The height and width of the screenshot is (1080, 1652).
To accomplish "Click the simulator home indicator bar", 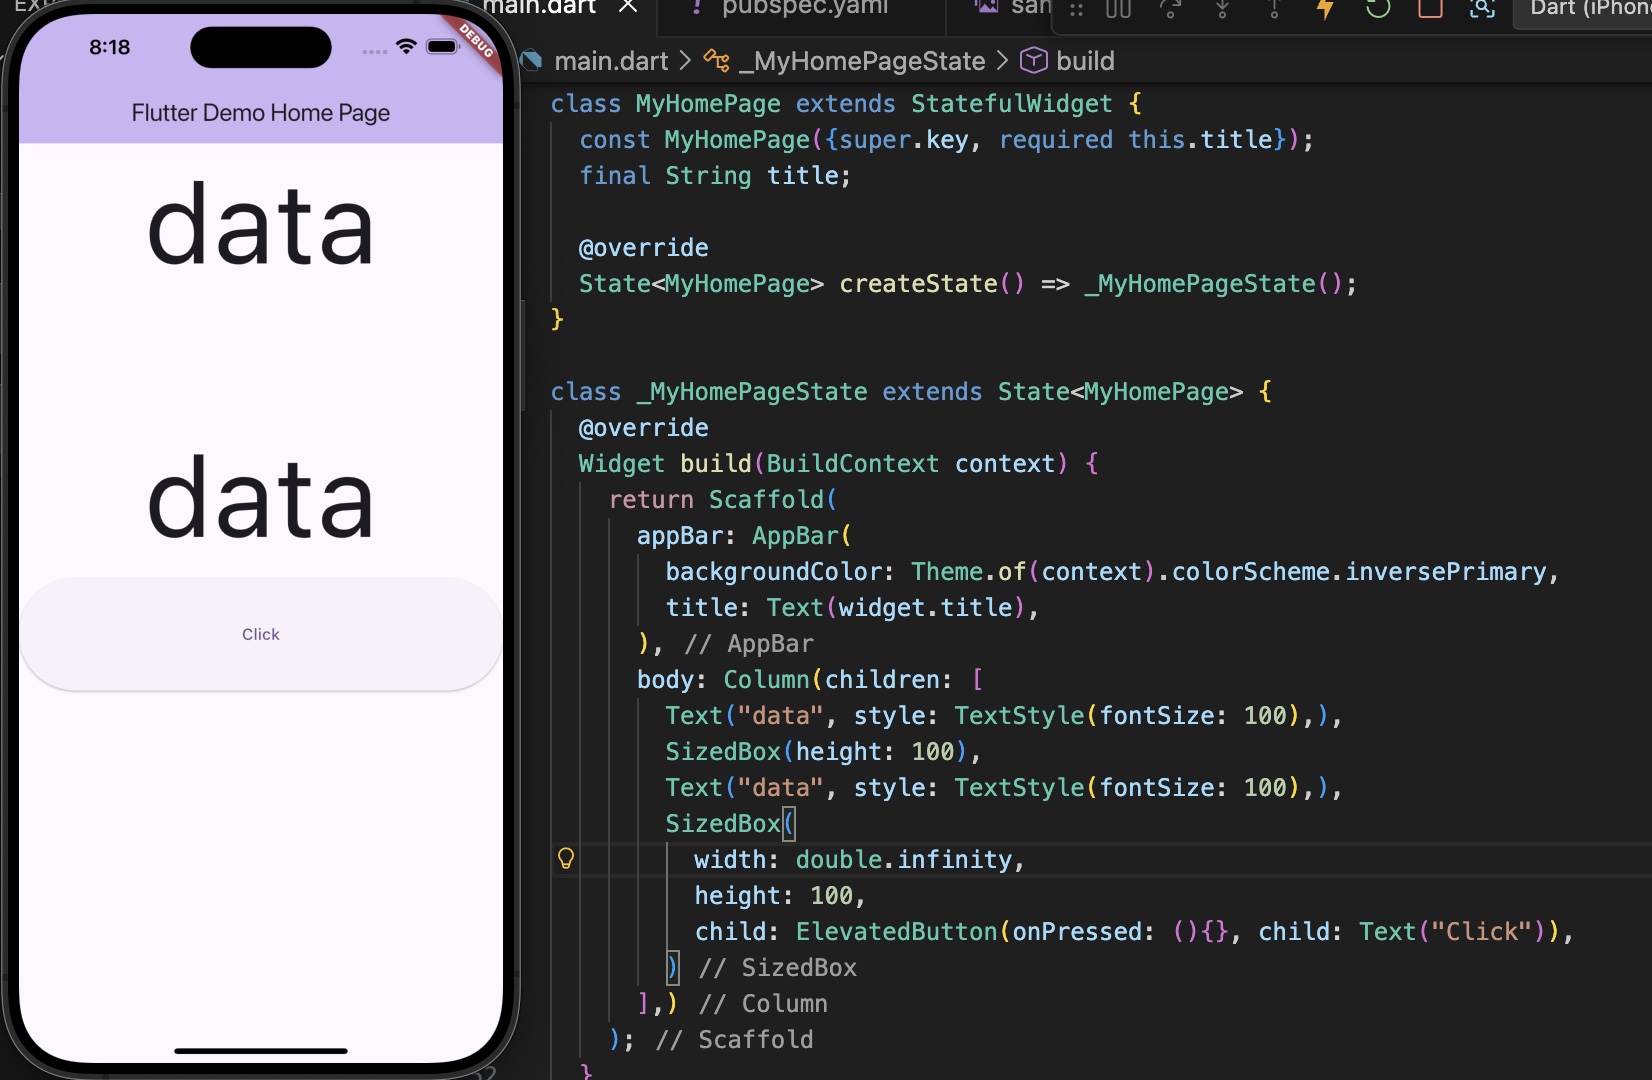I will point(261,1051).
